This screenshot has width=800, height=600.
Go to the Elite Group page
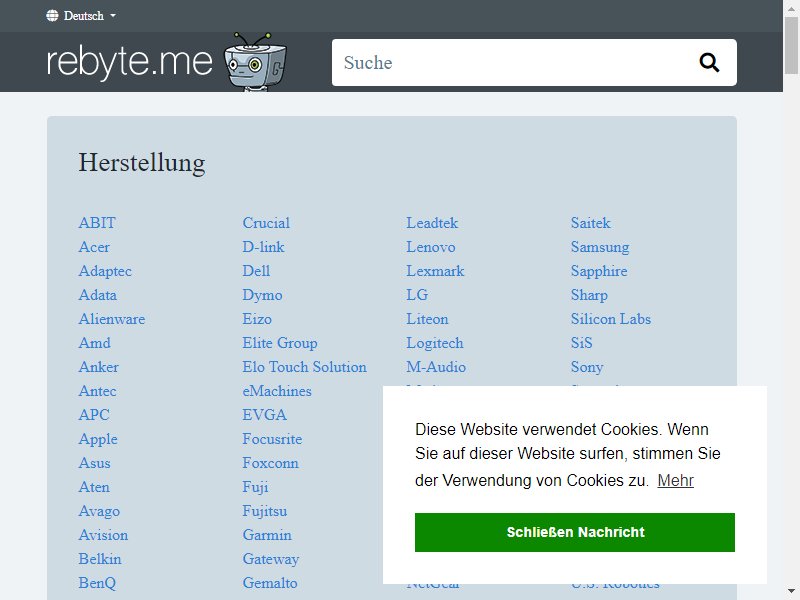coord(280,343)
